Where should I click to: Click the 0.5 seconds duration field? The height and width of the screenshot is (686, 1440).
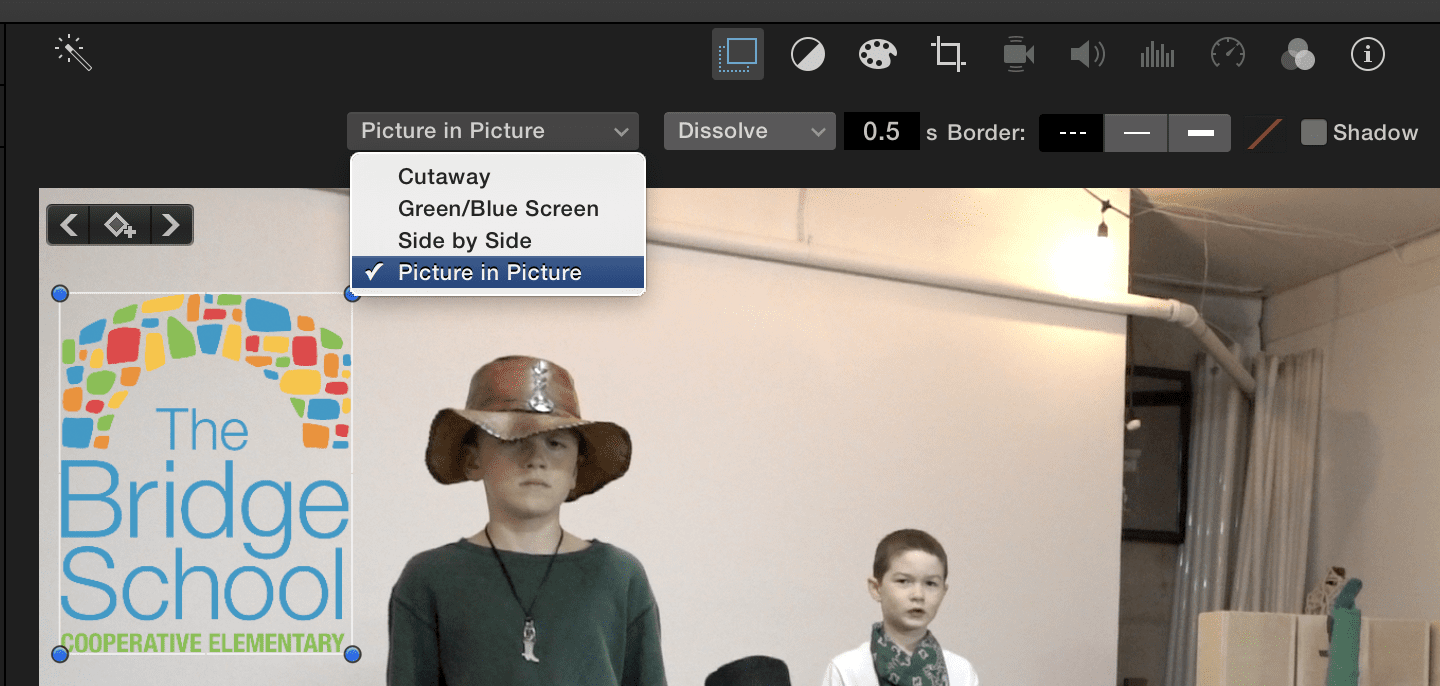(881, 132)
